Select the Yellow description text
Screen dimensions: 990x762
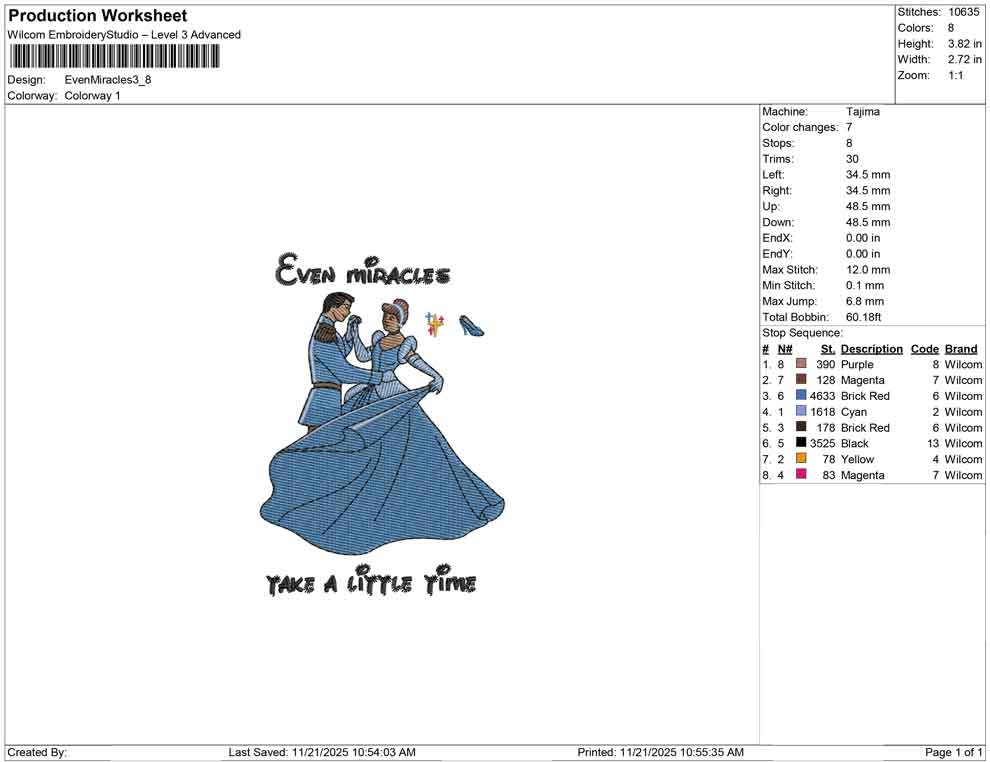pos(857,459)
